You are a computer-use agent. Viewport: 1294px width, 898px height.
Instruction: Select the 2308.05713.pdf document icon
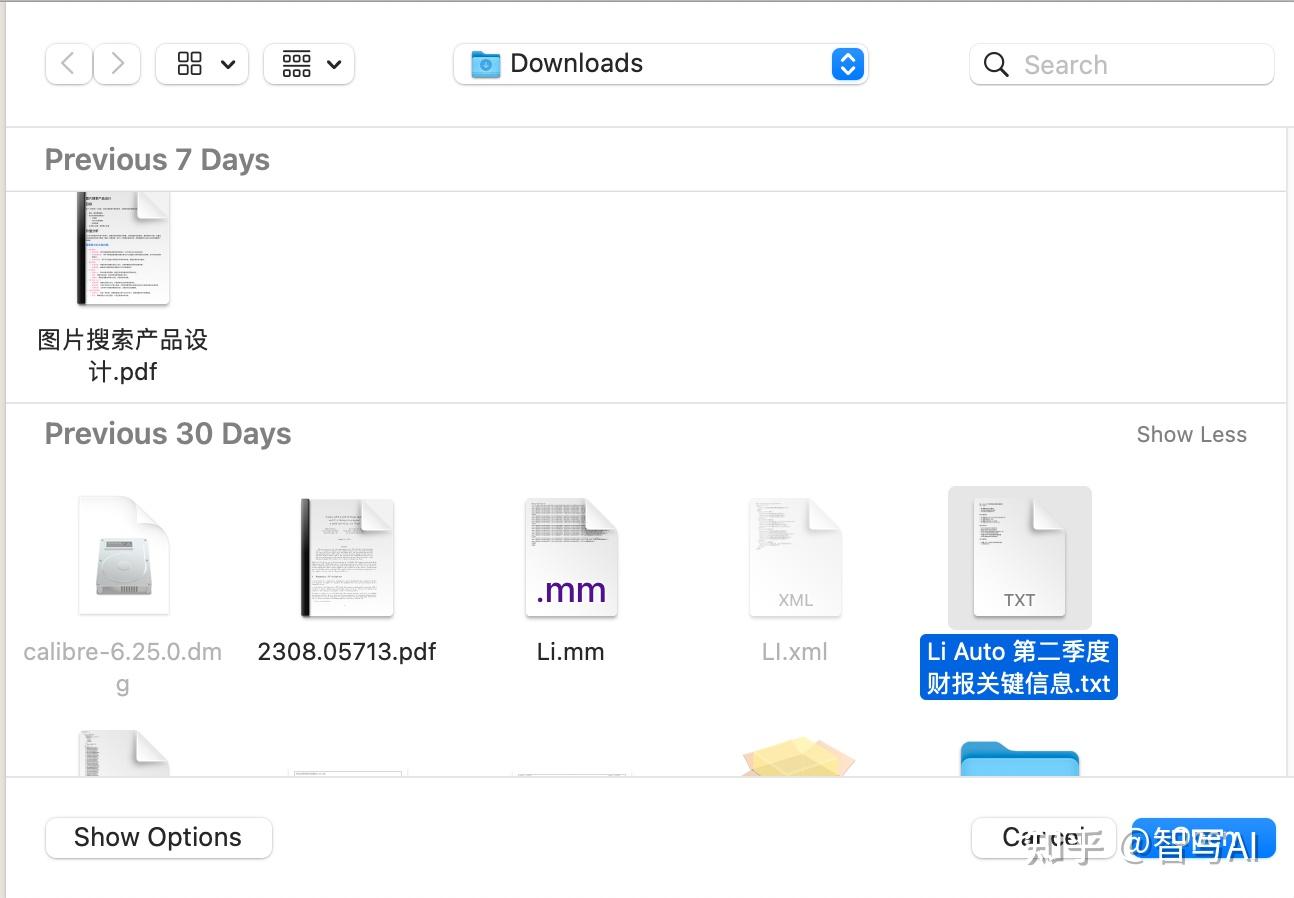(347, 557)
